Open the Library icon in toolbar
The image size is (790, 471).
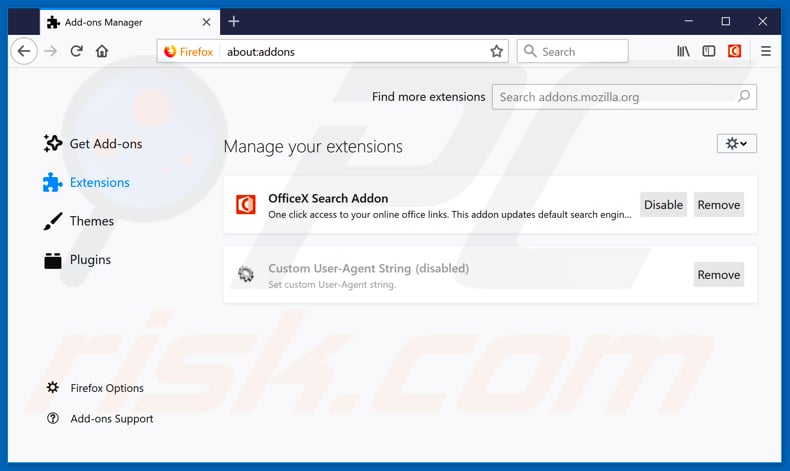(x=683, y=51)
